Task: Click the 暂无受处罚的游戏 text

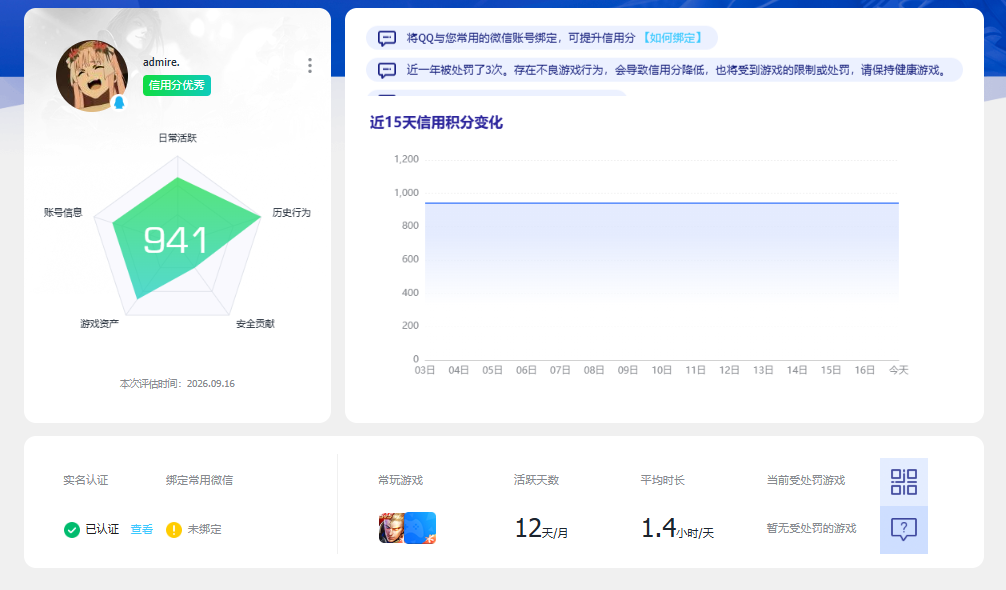Action: point(812,528)
